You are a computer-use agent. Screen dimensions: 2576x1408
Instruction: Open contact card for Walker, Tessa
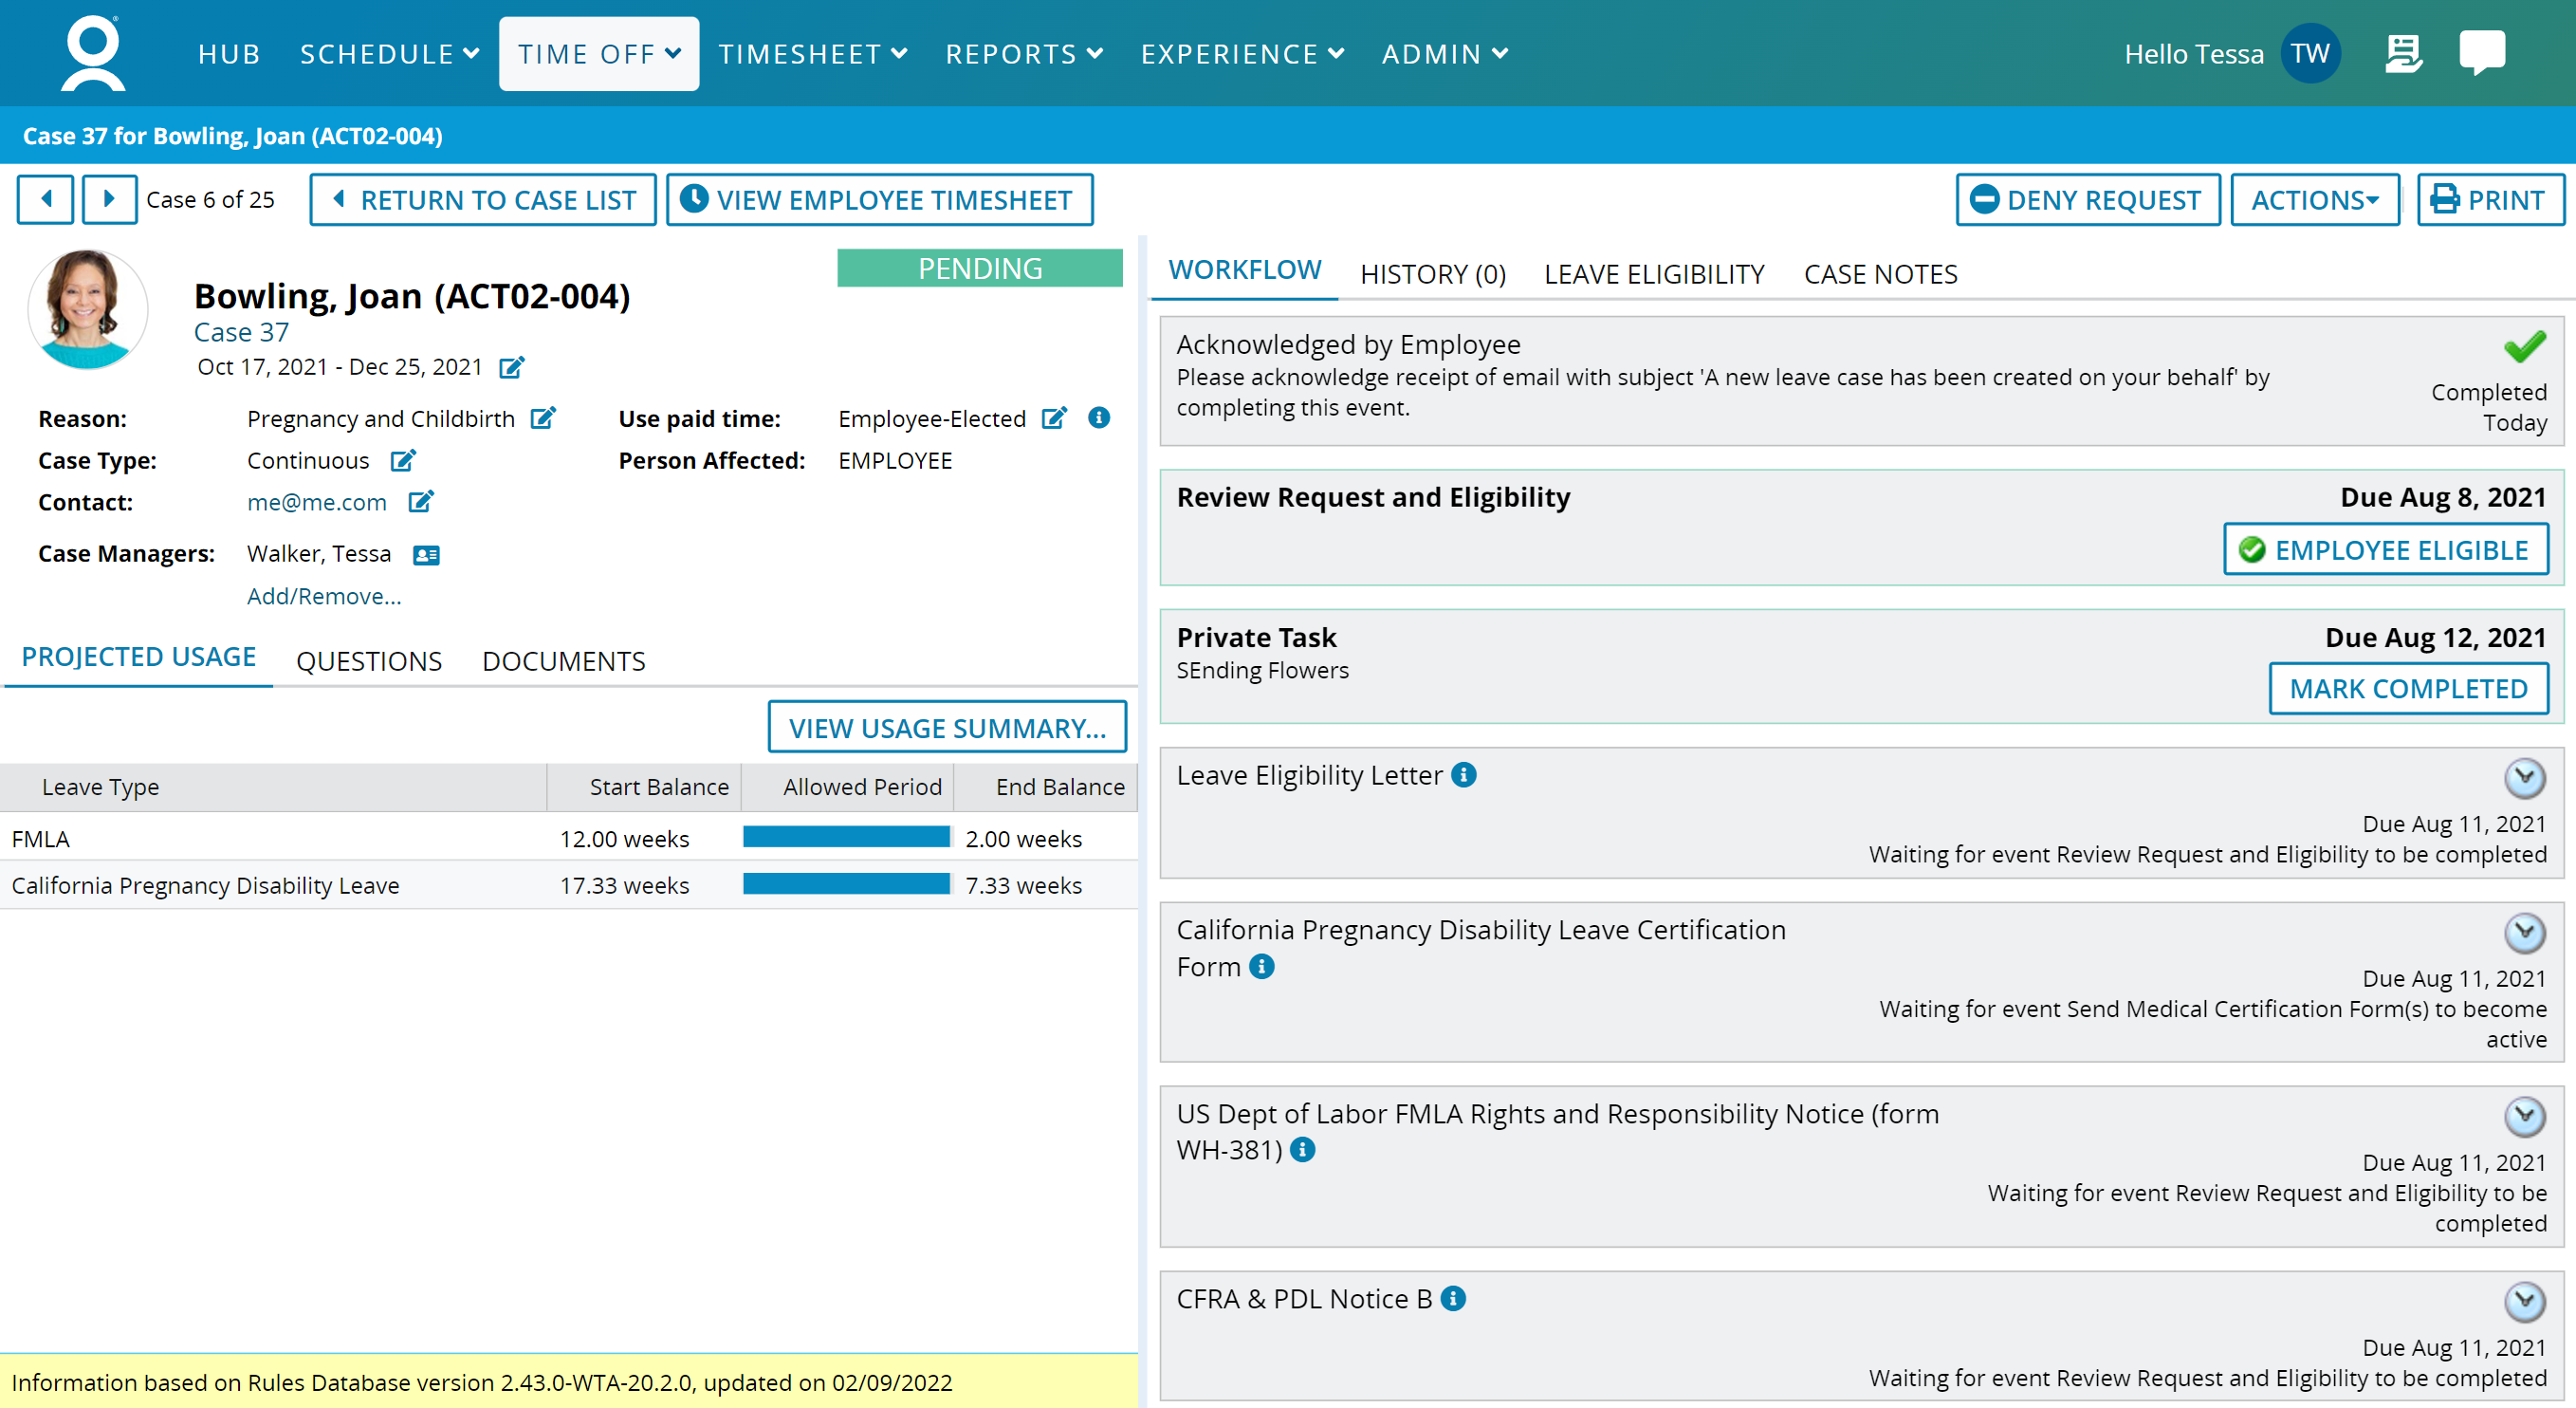click(x=424, y=554)
